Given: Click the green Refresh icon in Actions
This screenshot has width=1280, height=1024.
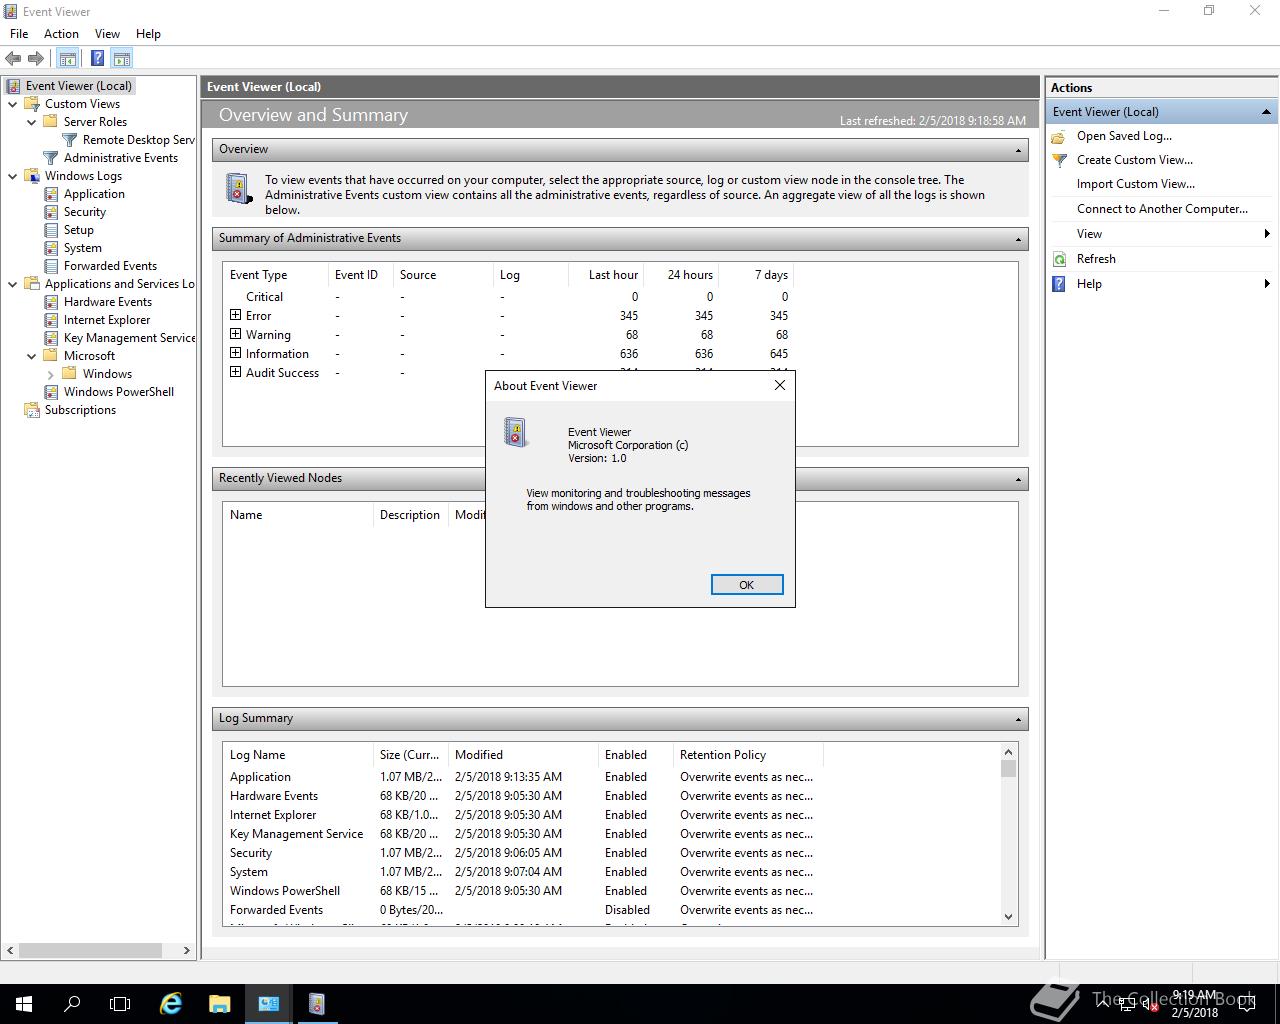Looking at the screenshot, I should pyautogui.click(x=1060, y=259).
